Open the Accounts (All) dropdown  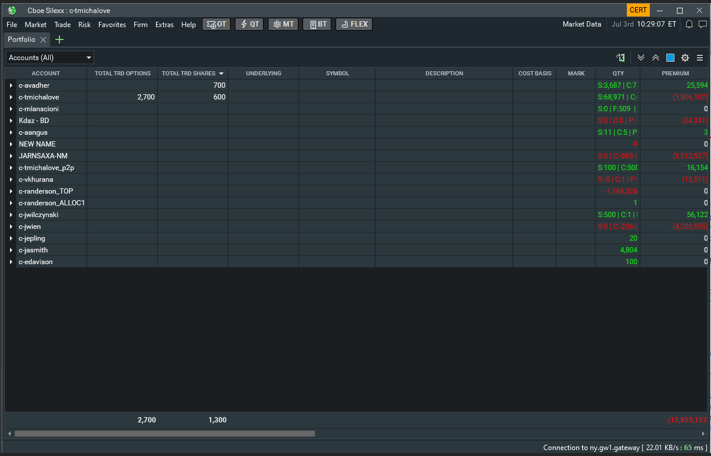50,58
